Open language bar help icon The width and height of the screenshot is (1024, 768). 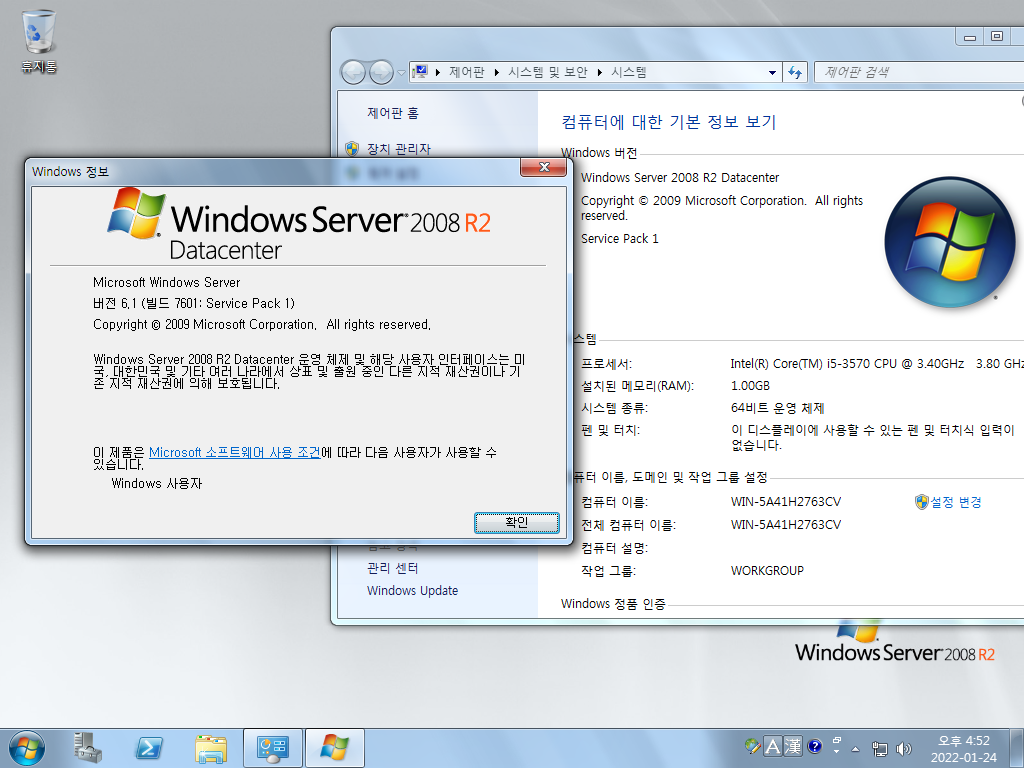(814, 746)
